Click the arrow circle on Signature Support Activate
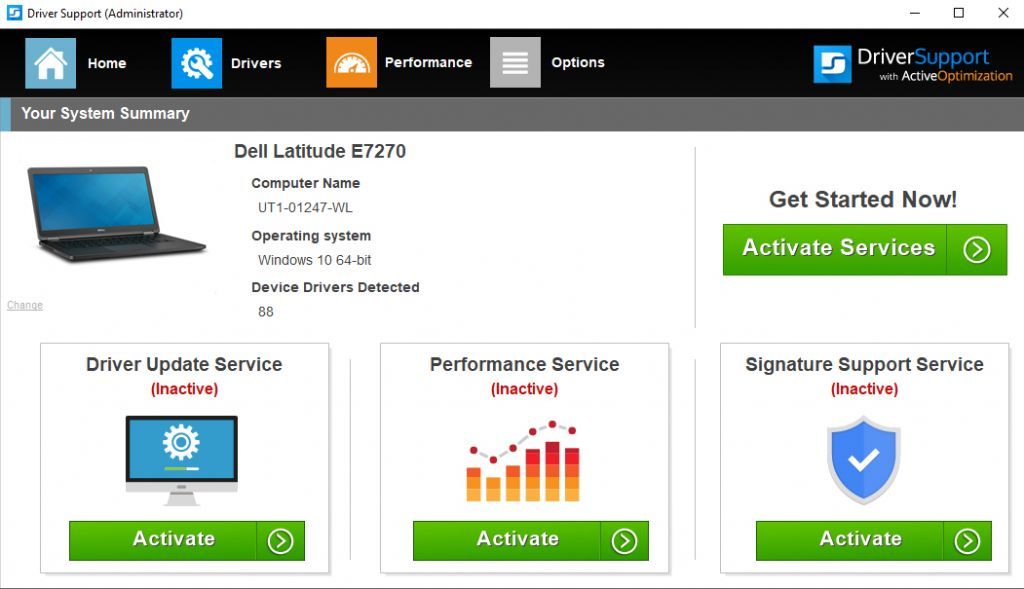The image size is (1024, 589). click(967, 541)
